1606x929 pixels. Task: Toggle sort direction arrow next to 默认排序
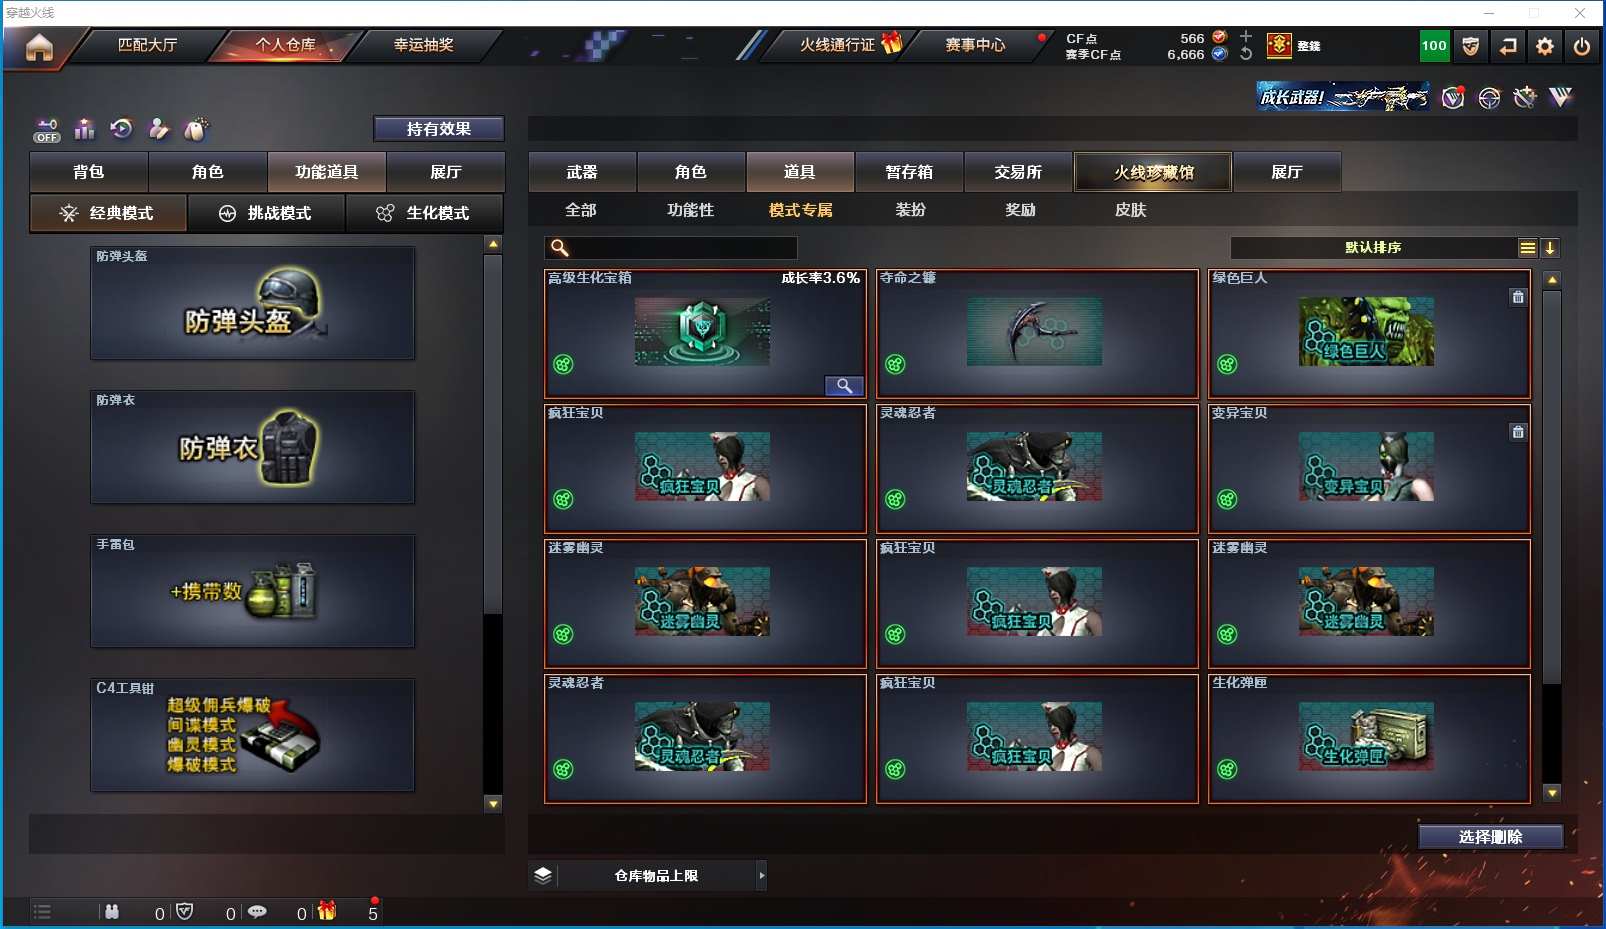pos(1550,248)
